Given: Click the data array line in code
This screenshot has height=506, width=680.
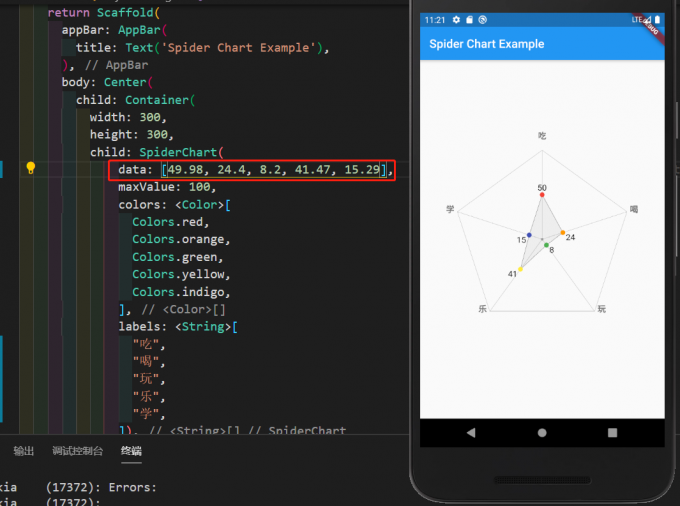Looking at the screenshot, I should coord(255,170).
